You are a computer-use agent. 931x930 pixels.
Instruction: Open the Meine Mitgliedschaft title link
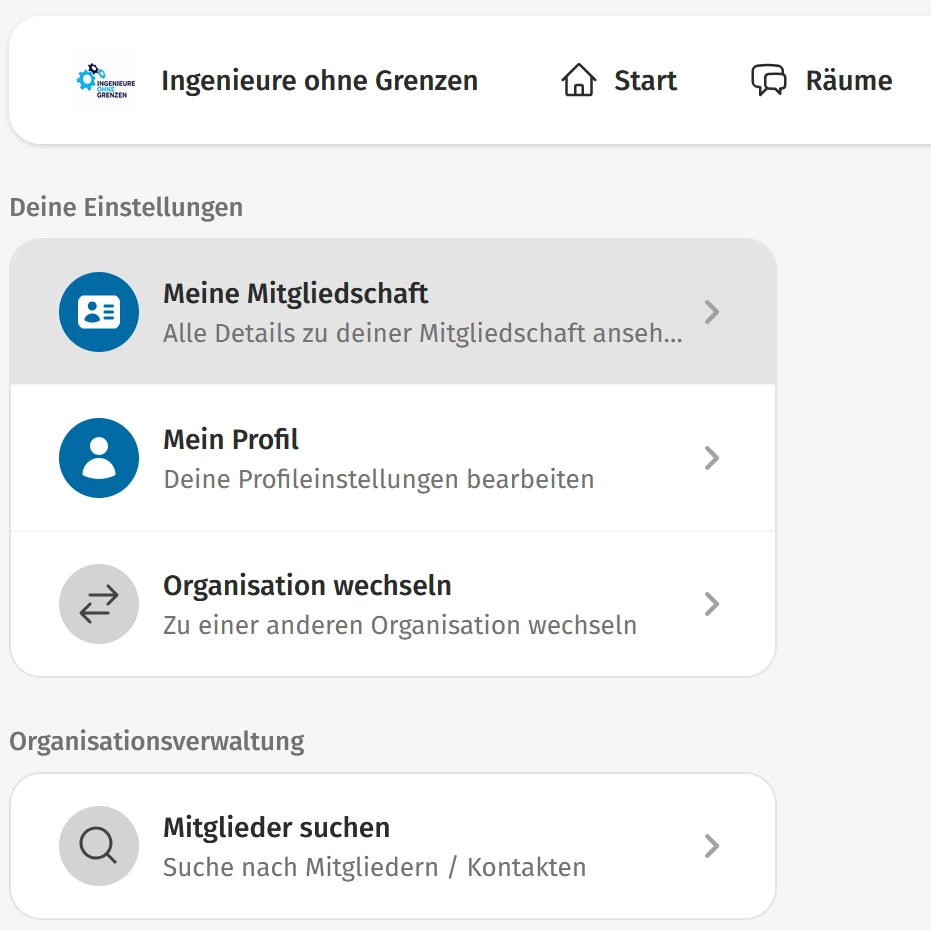(295, 294)
